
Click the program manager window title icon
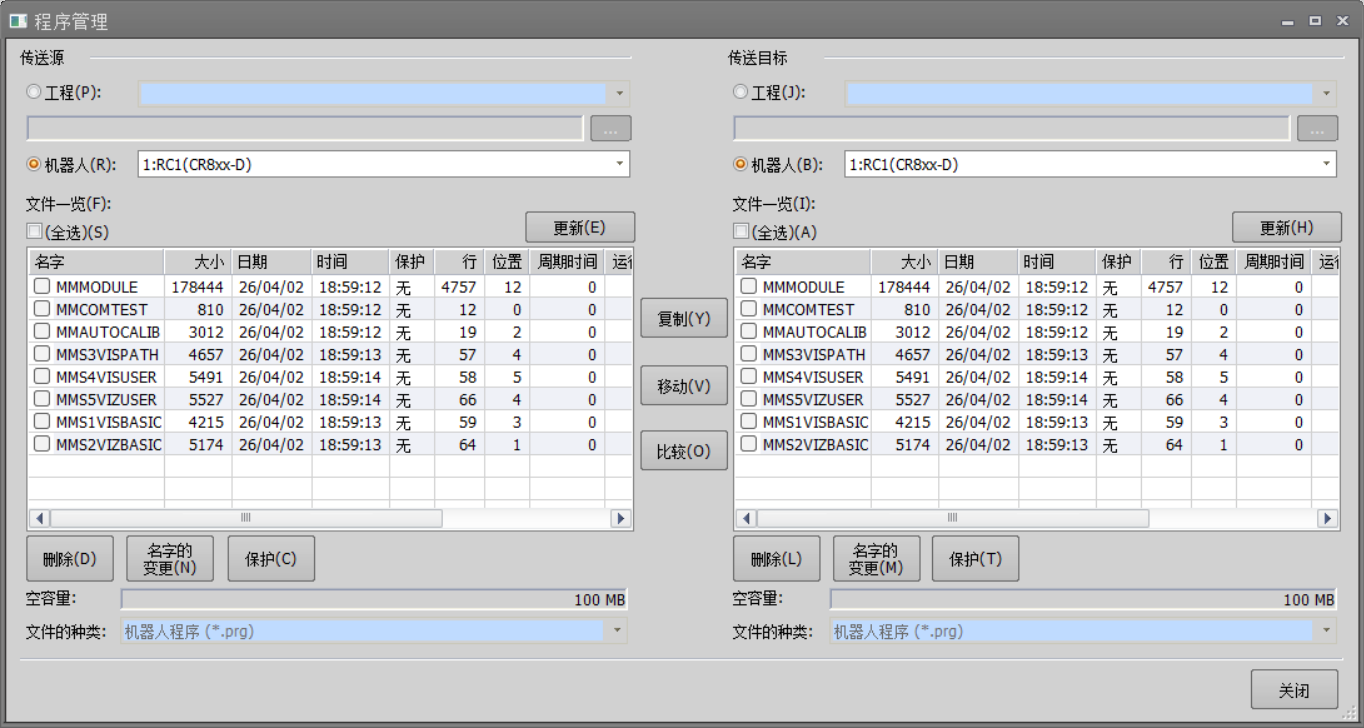tap(18, 21)
